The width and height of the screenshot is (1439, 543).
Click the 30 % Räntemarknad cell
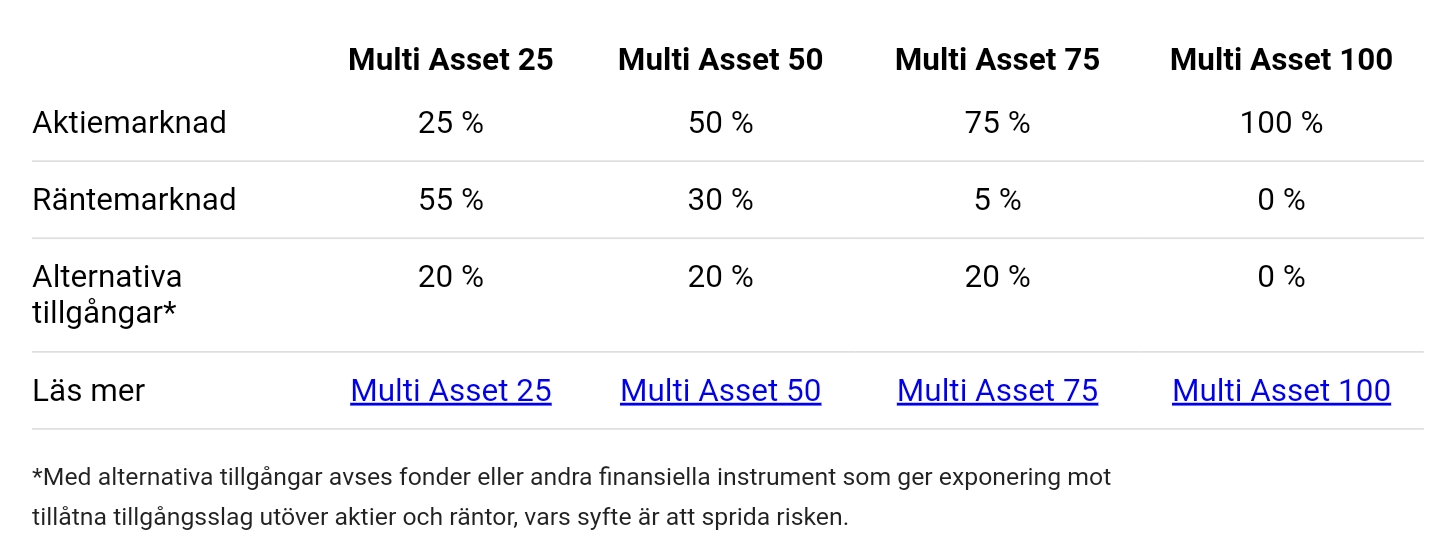(x=720, y=200)
